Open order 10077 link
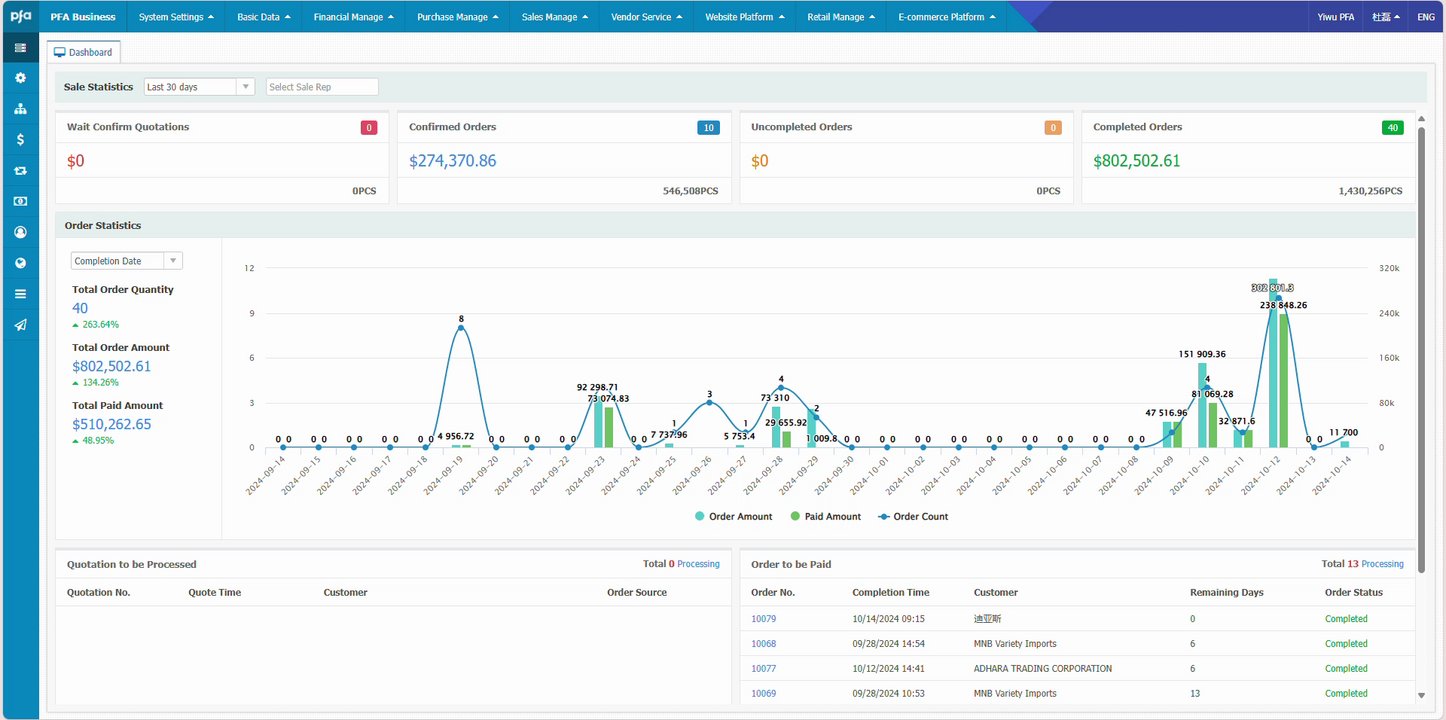 (x=763, y=669)
